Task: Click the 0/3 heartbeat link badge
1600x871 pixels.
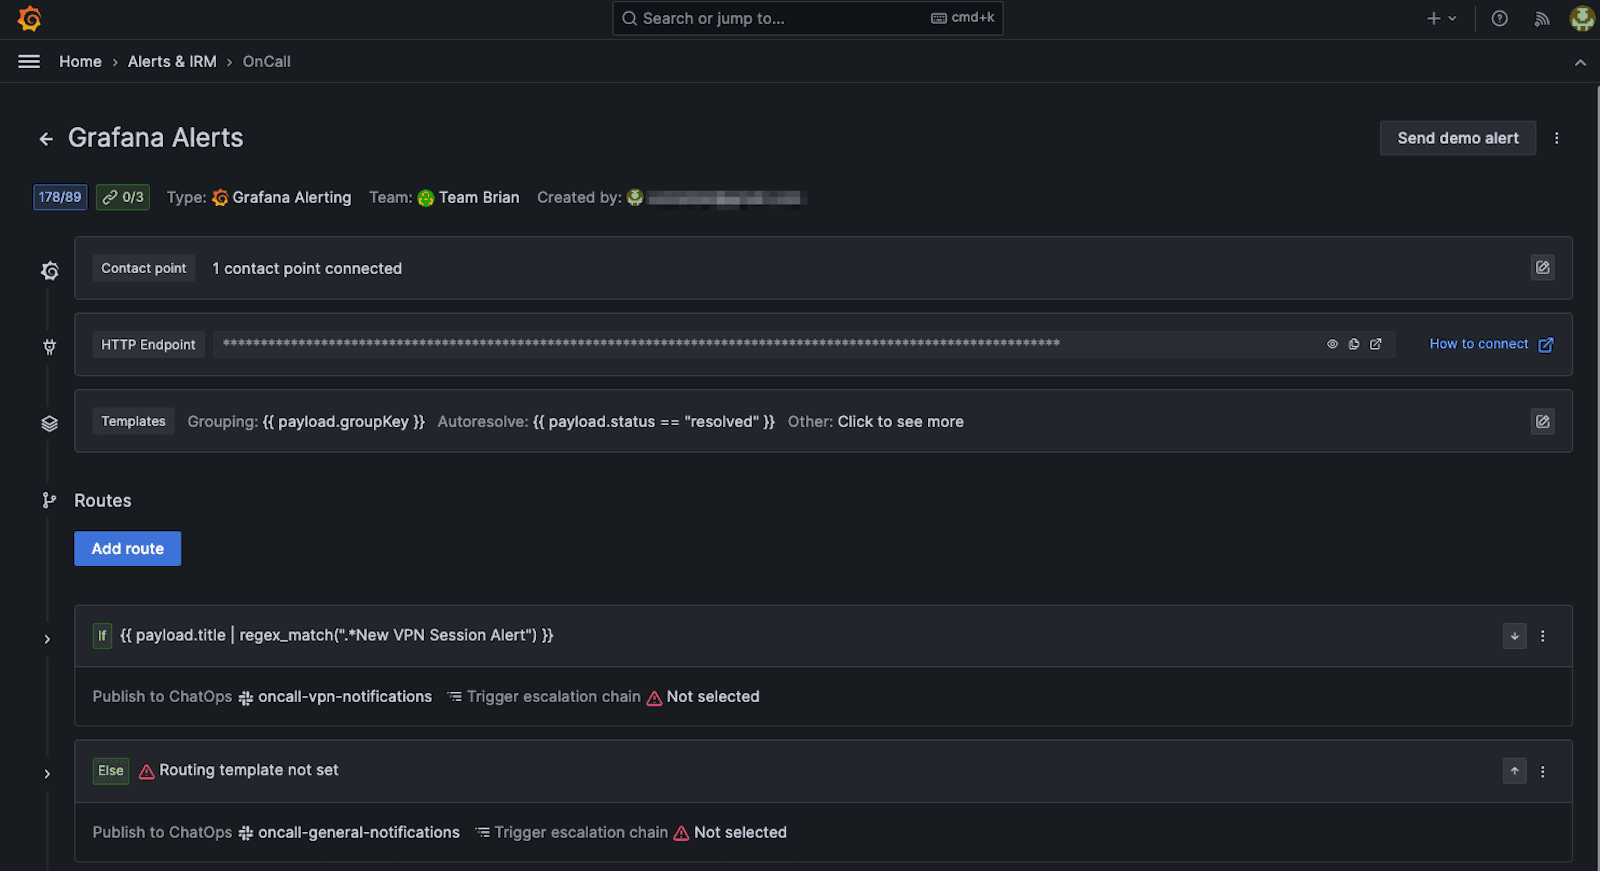Action: [123, 197]
